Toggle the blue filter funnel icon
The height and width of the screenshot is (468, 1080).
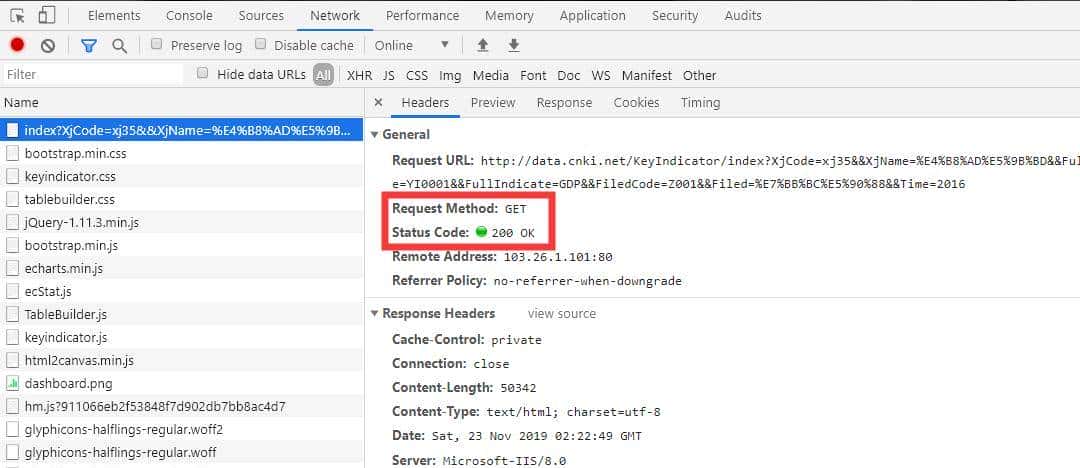88,45
